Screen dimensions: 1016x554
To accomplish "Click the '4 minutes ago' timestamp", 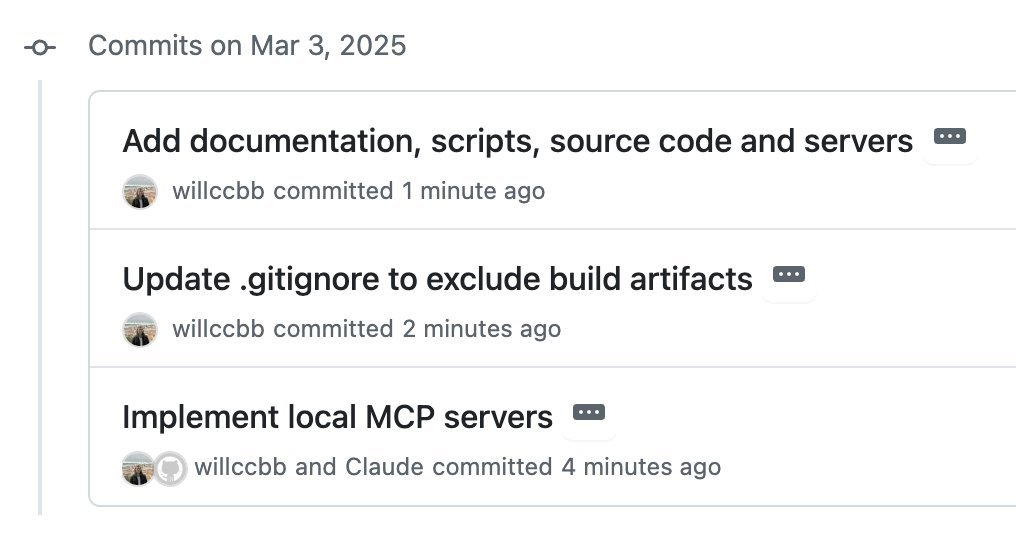I will [x=641, y=467].
